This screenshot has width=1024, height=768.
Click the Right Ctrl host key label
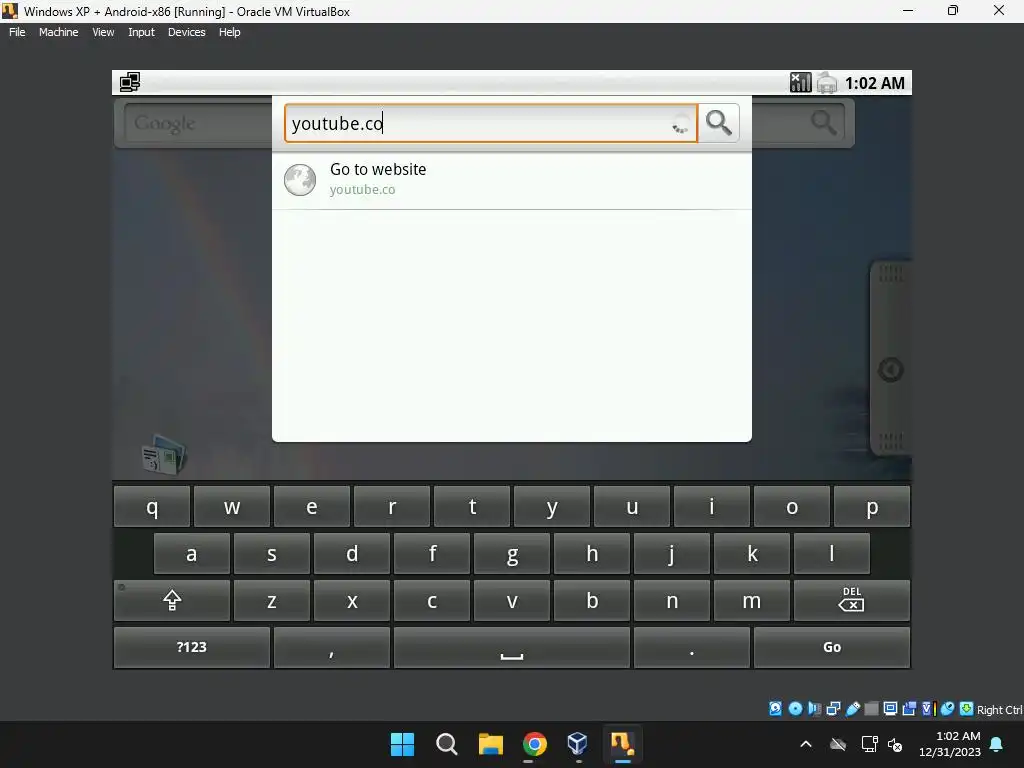(x=999, y=710)
